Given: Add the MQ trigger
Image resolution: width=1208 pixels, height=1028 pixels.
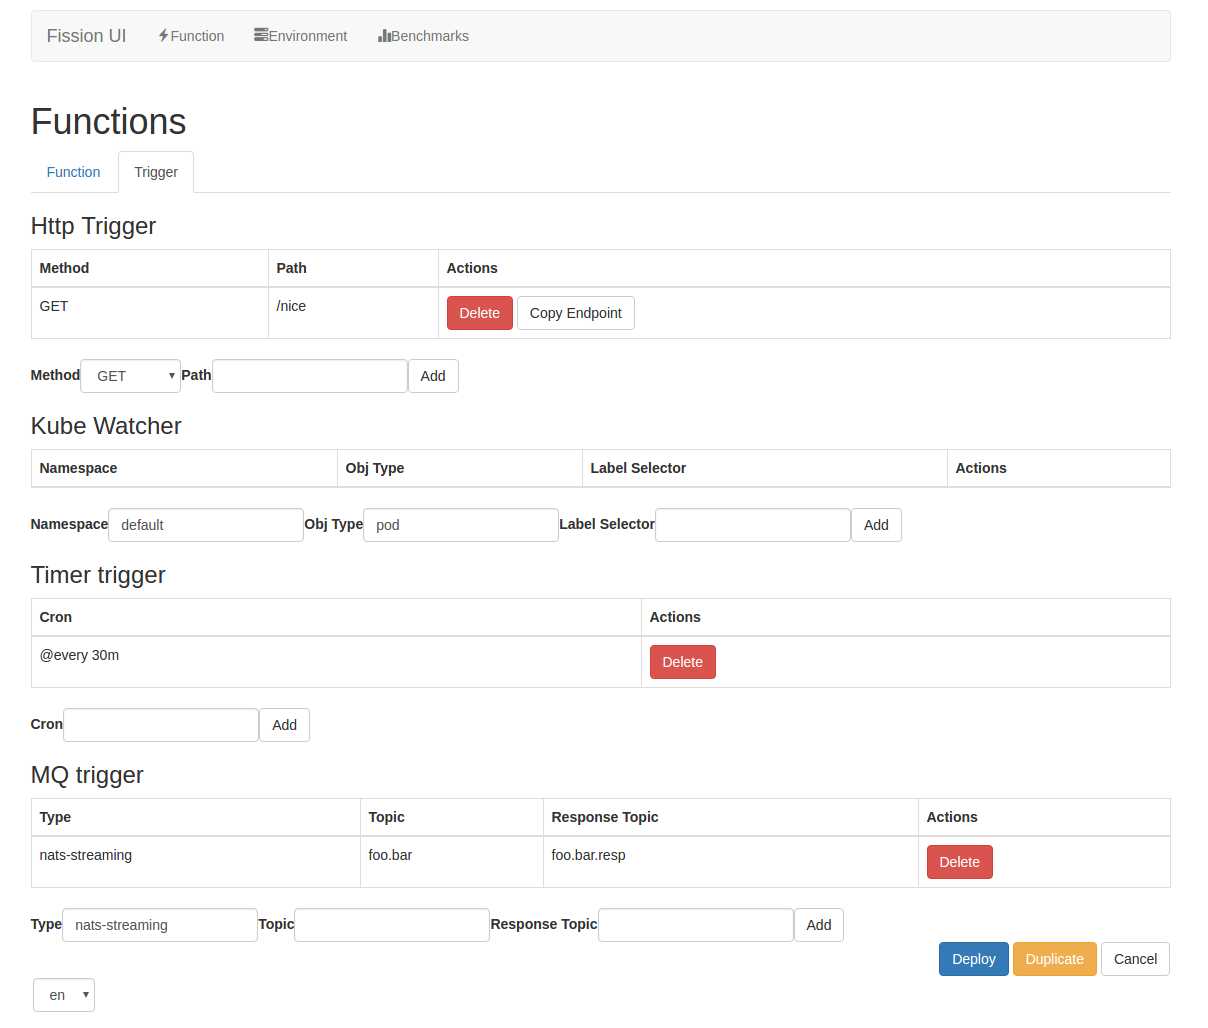Looking at the screenshot, I should [x=819, y=925].
